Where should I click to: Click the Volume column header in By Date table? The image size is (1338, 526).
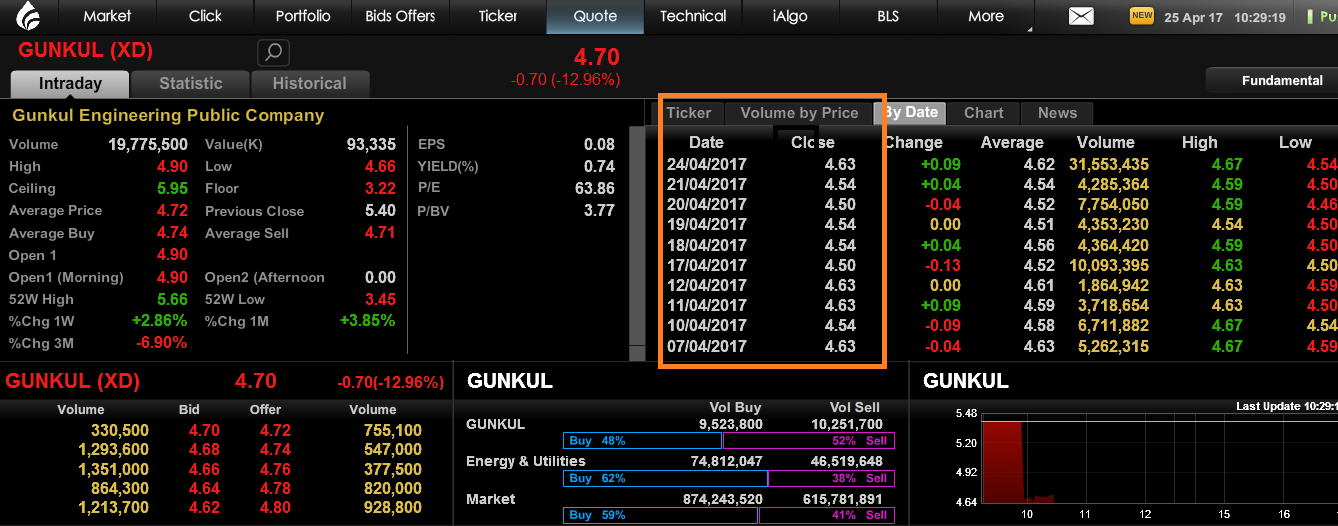pos(1105,142)
